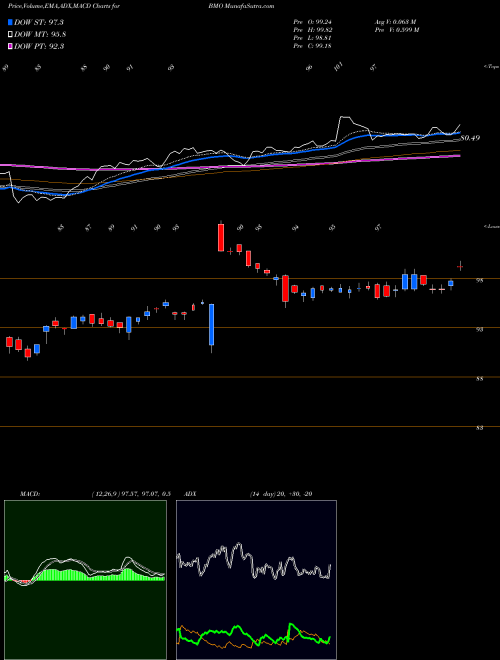Click the 'Pre L: 98.81' low value
500x660 pixels.
(x=312, y=38)
